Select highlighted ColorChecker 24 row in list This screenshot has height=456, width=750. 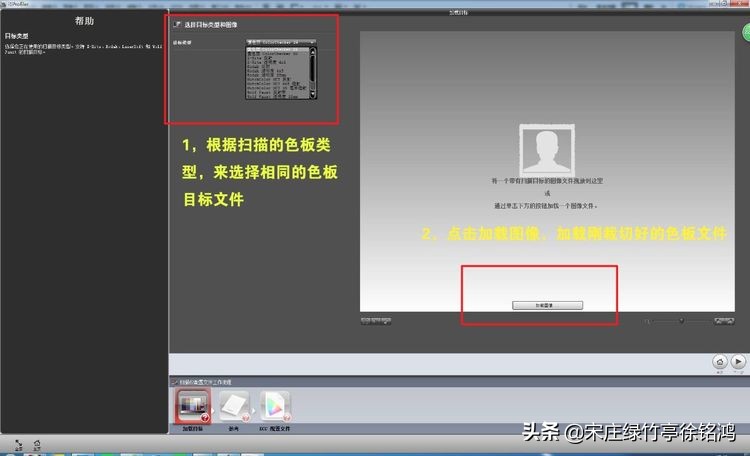click(277, 50)
